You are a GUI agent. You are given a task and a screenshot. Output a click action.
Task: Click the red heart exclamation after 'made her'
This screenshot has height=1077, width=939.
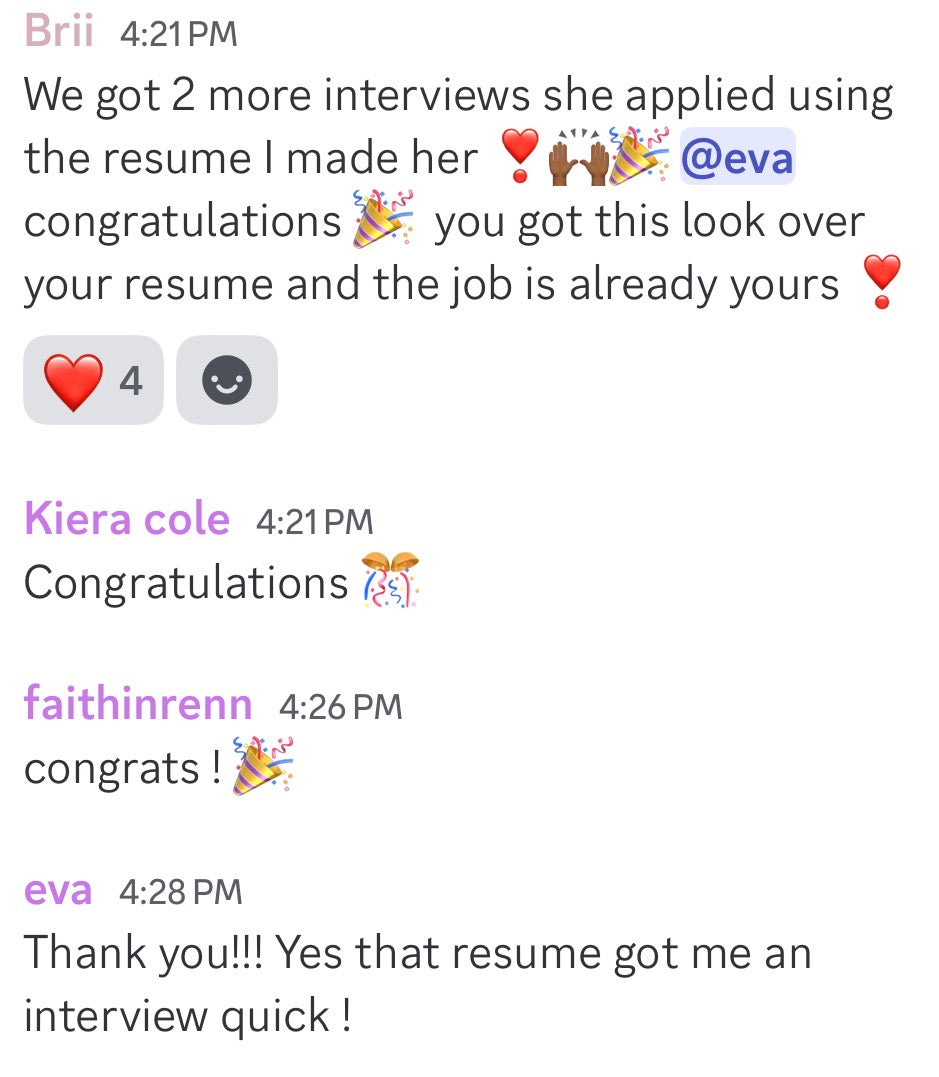pyautogui.click(x=520, y=156)
